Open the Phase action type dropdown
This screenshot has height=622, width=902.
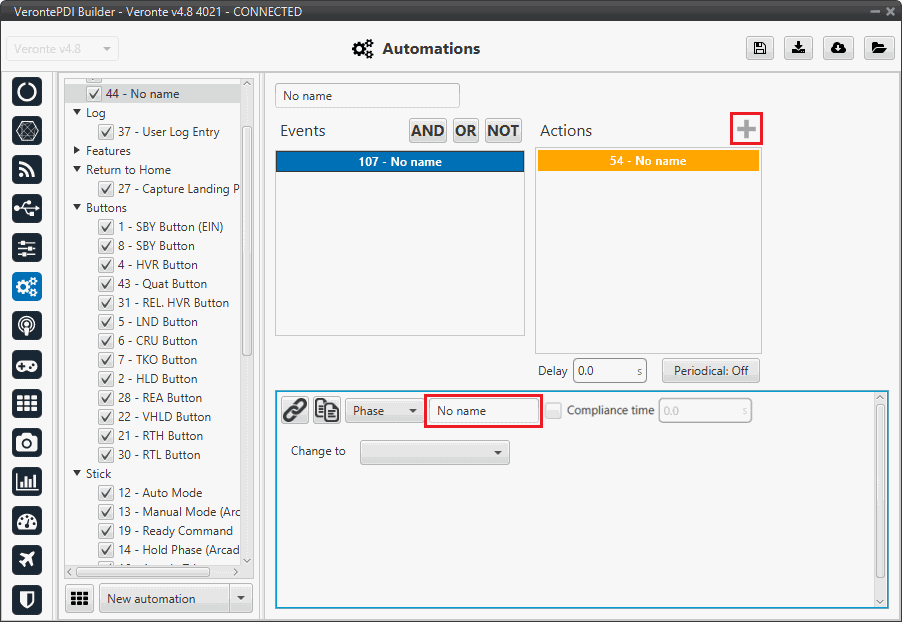(384, 411)
